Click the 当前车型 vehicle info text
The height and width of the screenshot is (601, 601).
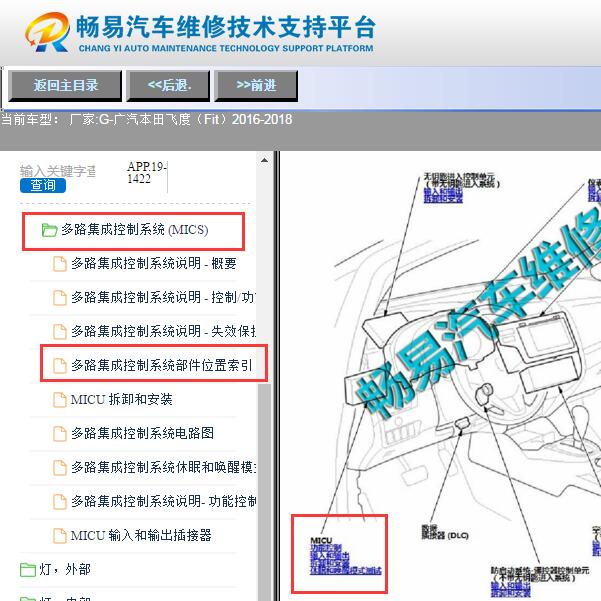point(146,120)
